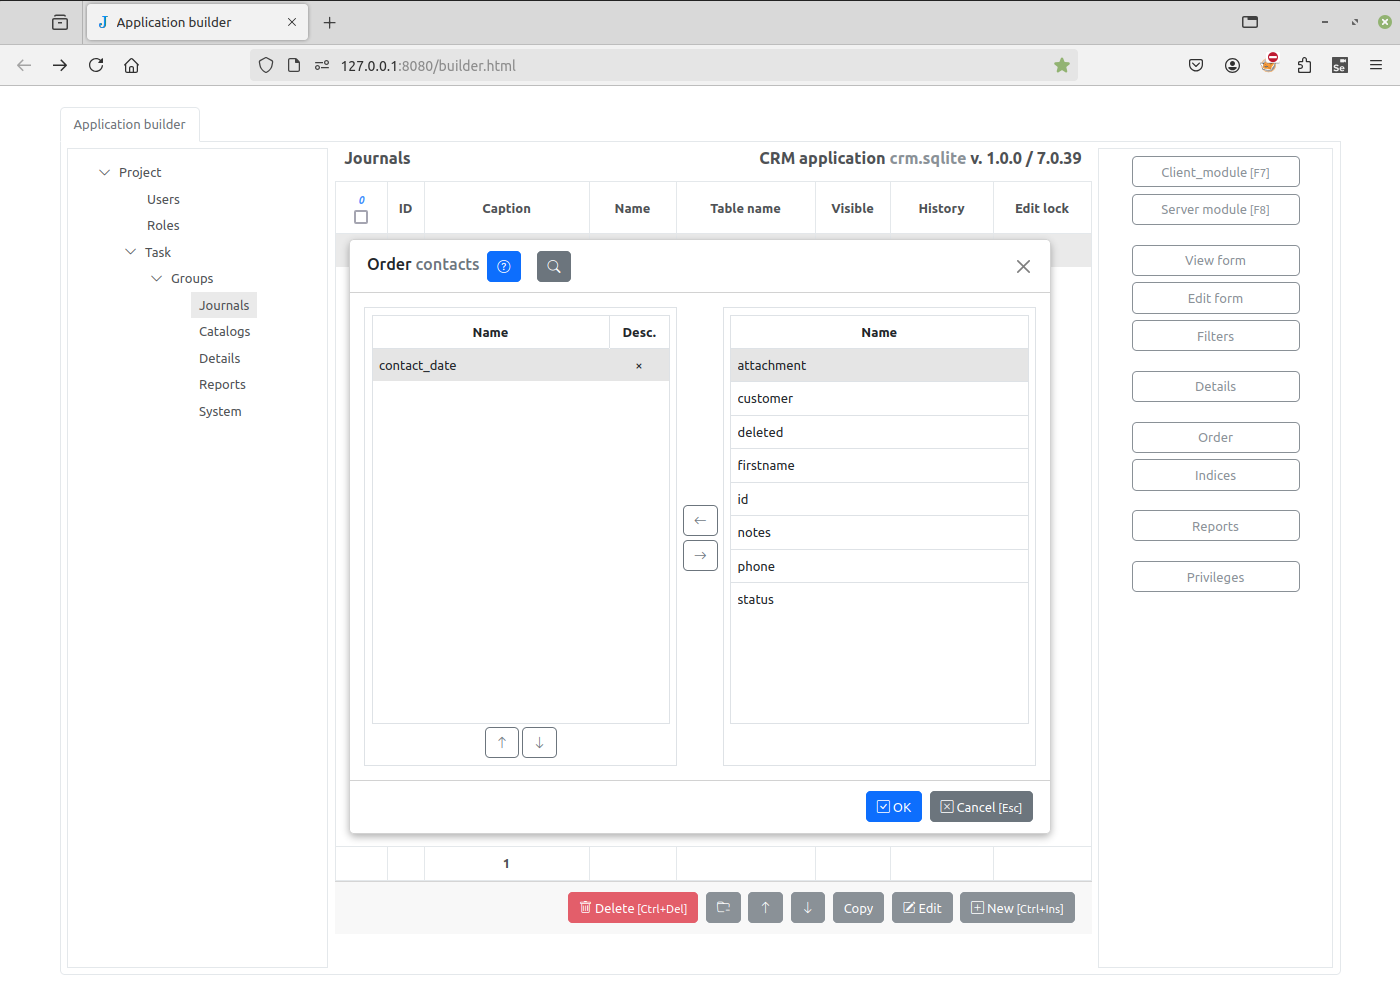Move selected order field up
Image resolution: width=1400 pixels, height=987 pixels.
502,742
